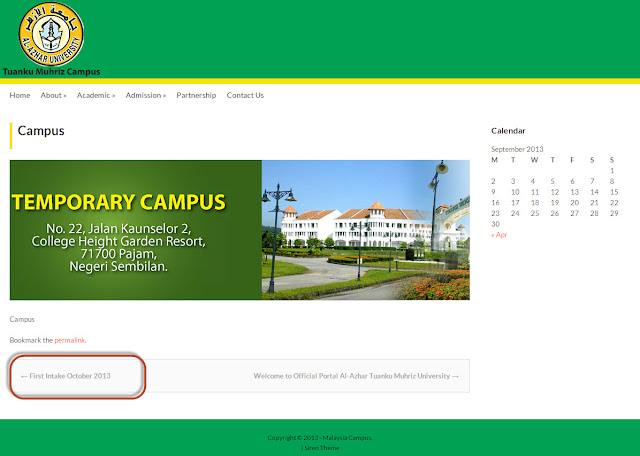Select day 1 in the calendar
The image size is (640, 456).
click(x=612, y=171)
